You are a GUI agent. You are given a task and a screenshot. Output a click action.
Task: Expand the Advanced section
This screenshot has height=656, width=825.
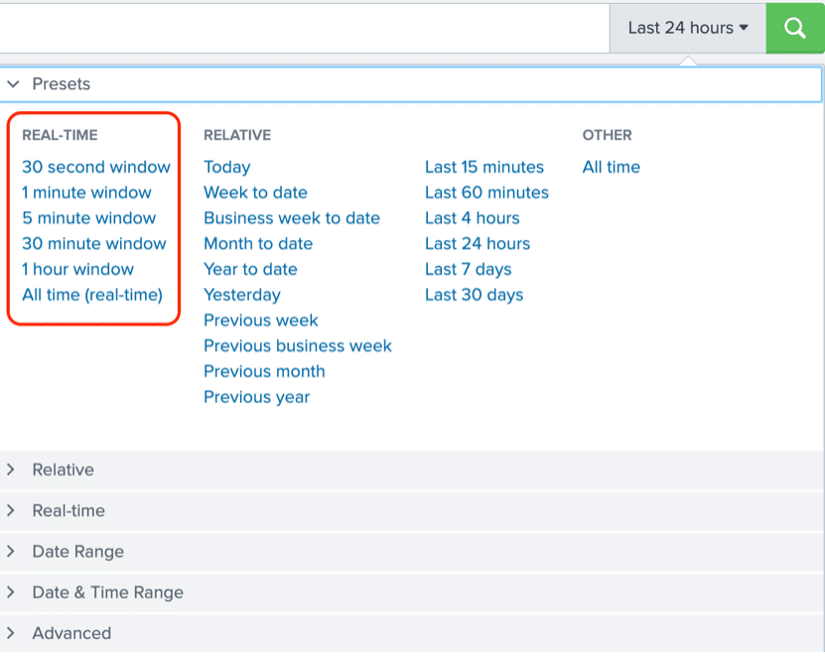coord(410,633)
